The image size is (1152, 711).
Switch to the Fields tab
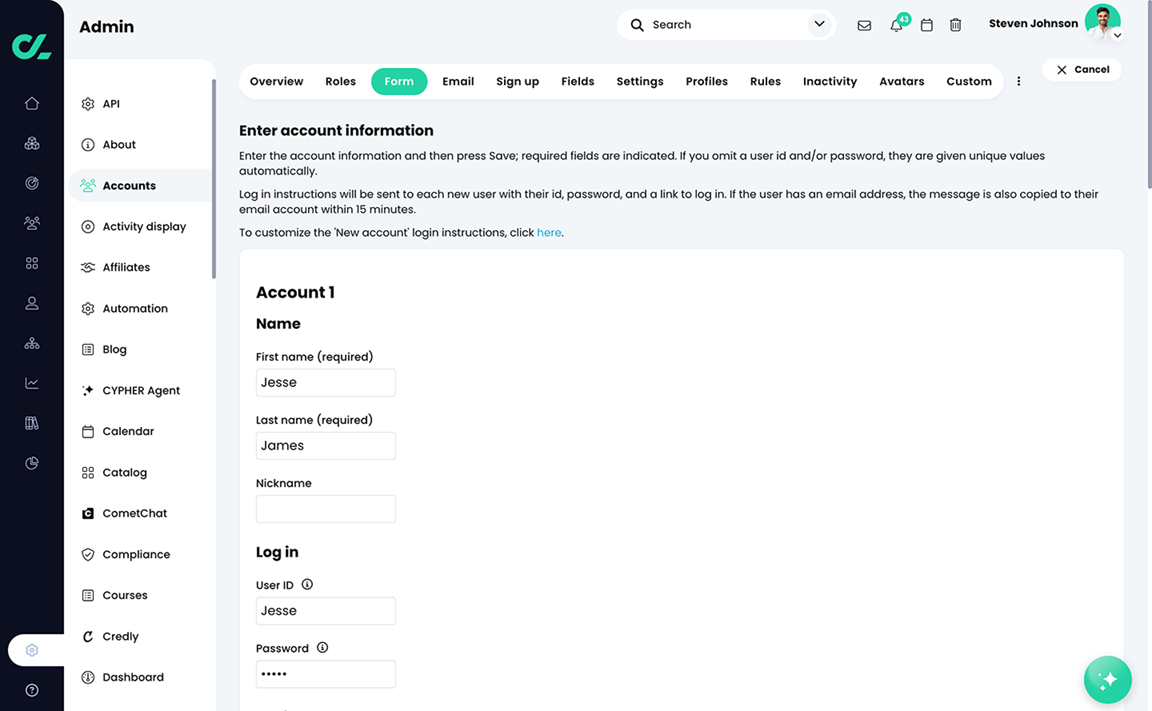(577, 82)
